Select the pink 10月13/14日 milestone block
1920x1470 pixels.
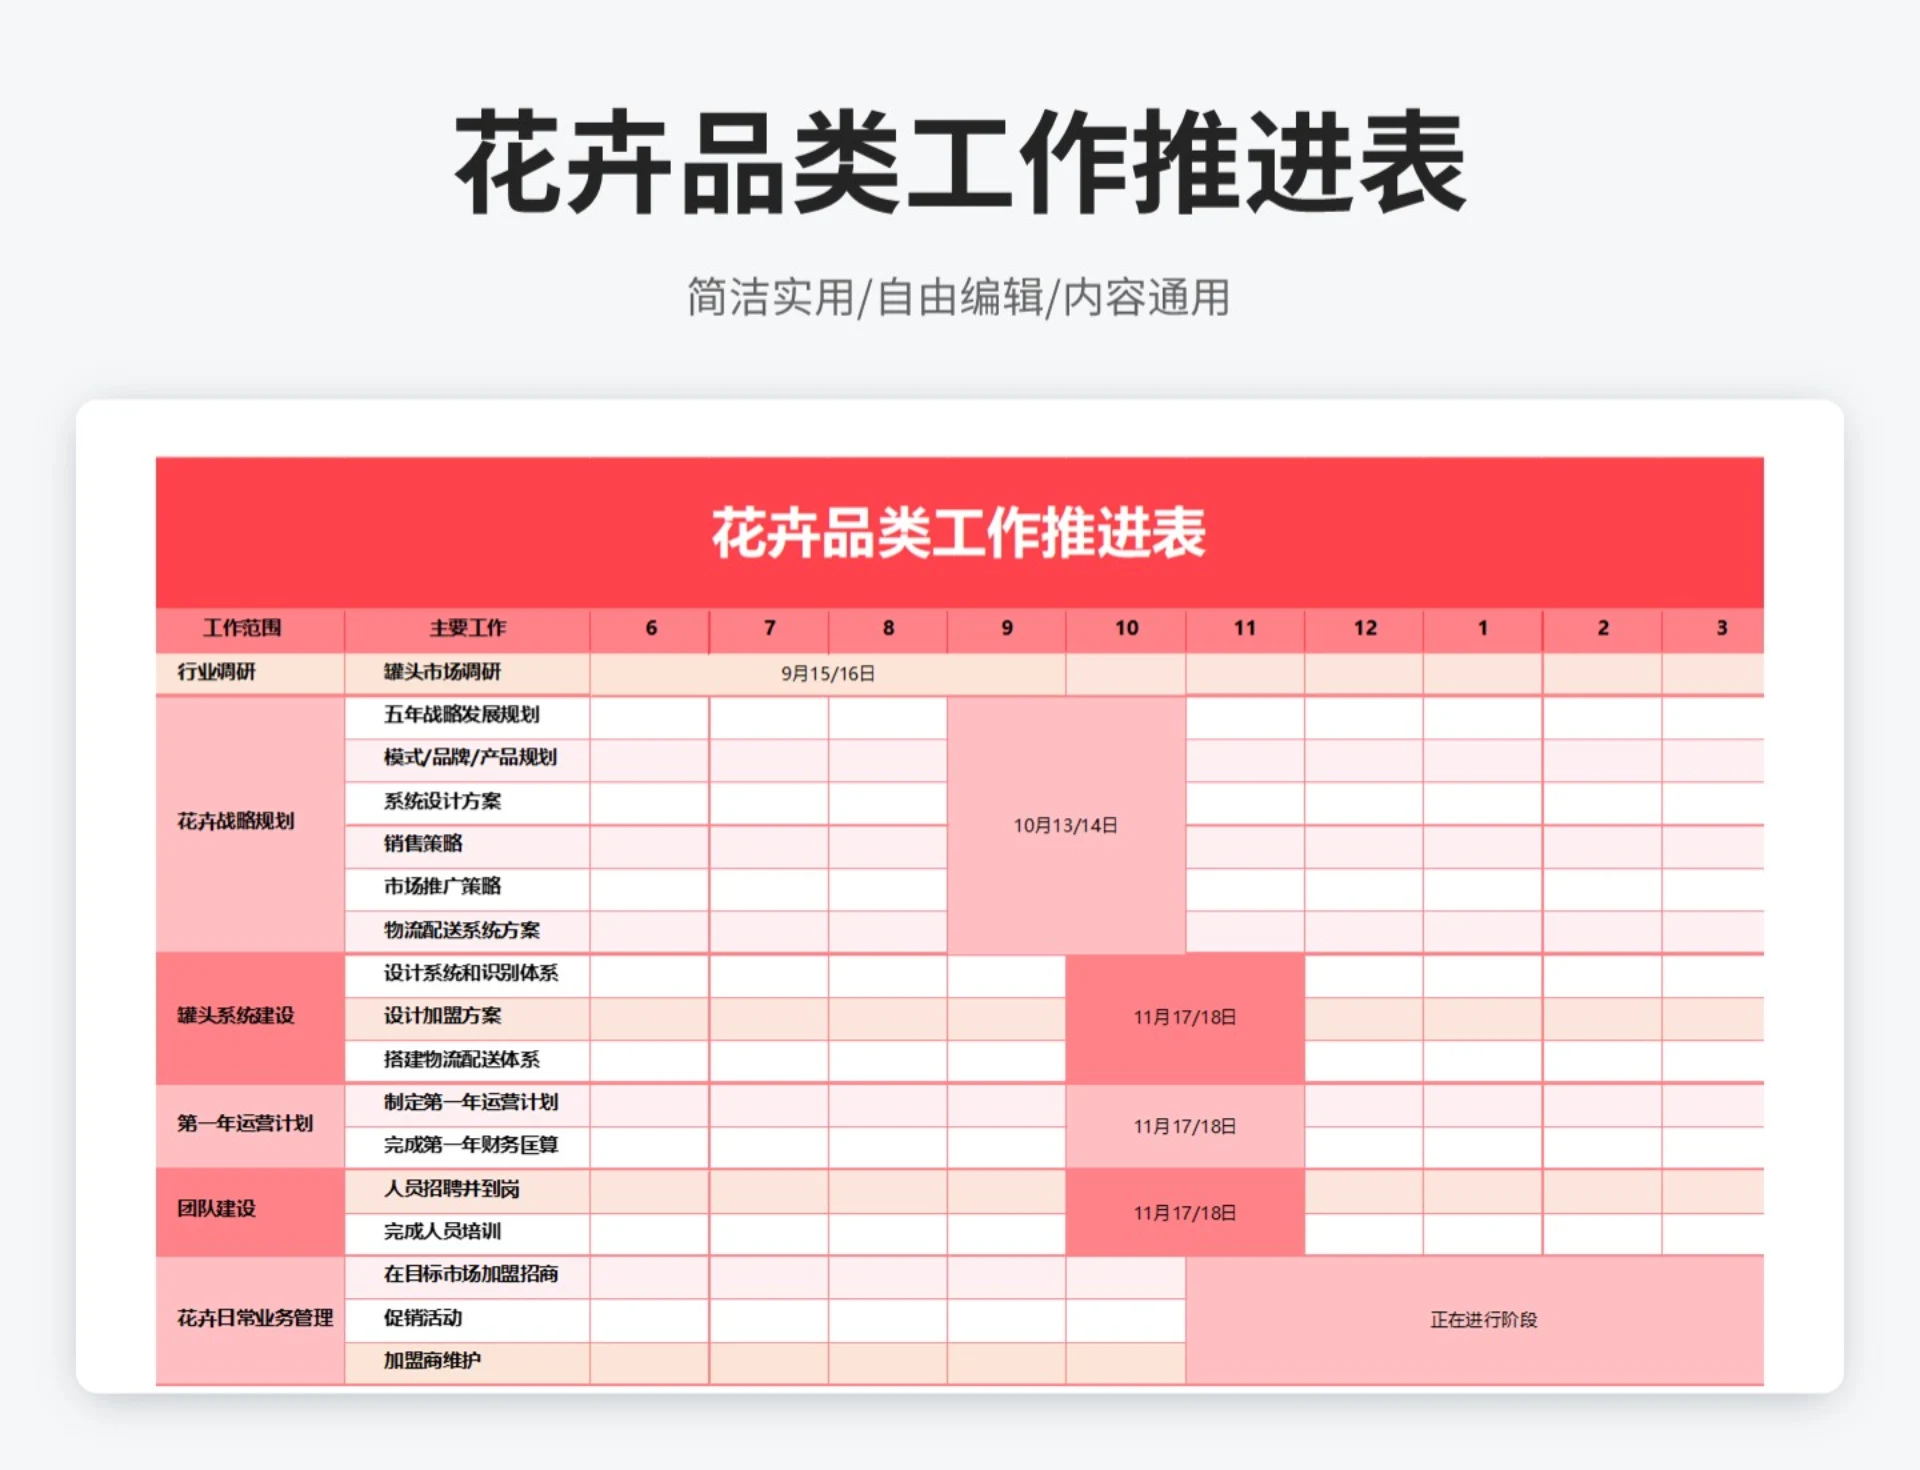(x=1067, y=826)
